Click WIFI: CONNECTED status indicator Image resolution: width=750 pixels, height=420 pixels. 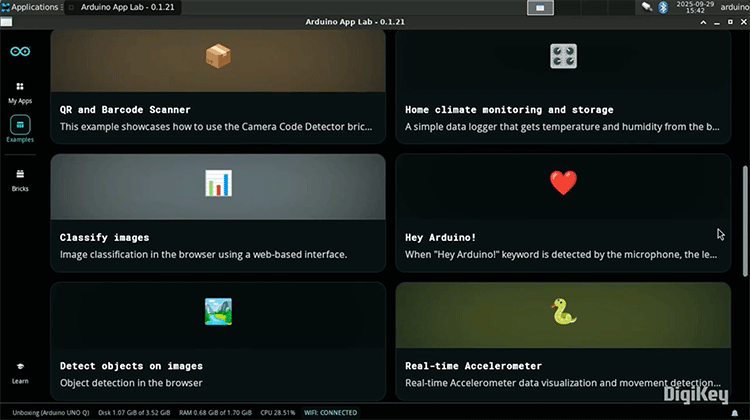(x=329, y=412)
